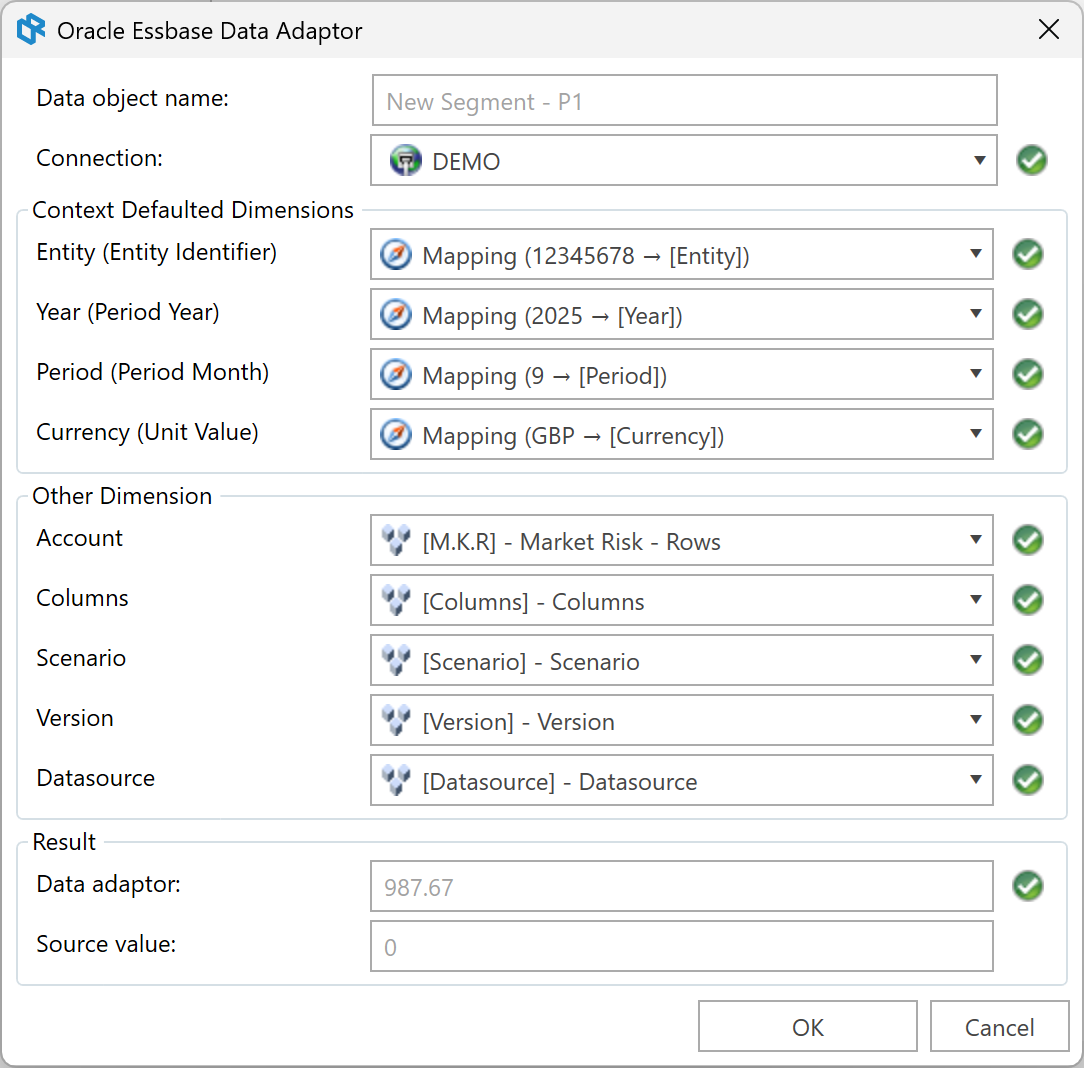Click the cubes icon in Account field
The width and height of the screenshot is (1084, 1068).
[396, 540]
